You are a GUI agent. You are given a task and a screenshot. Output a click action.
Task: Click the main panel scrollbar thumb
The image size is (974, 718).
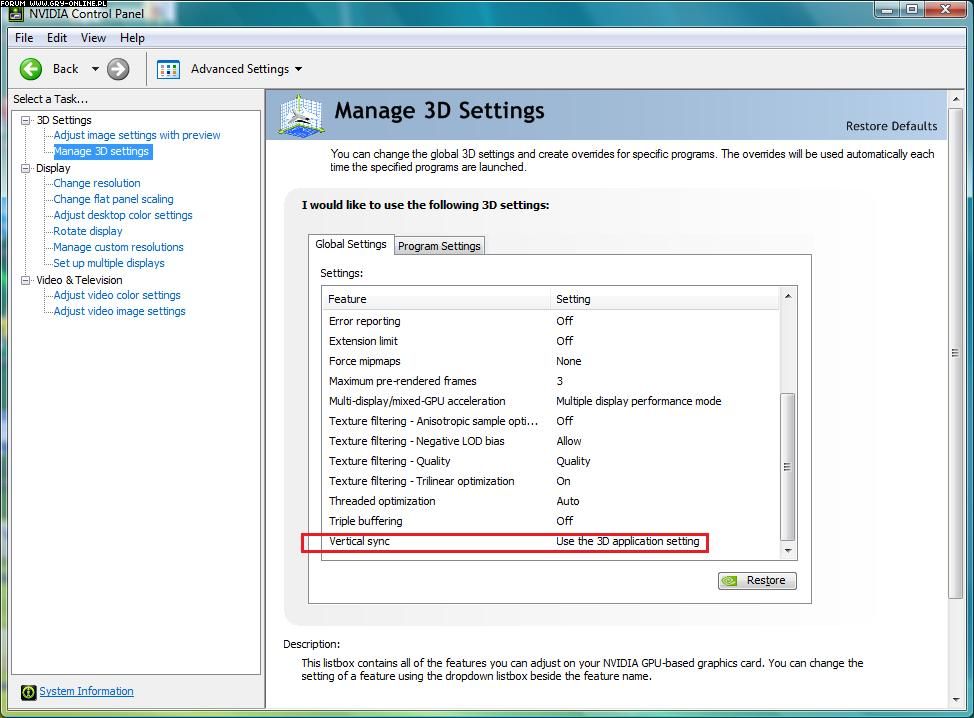955,353
